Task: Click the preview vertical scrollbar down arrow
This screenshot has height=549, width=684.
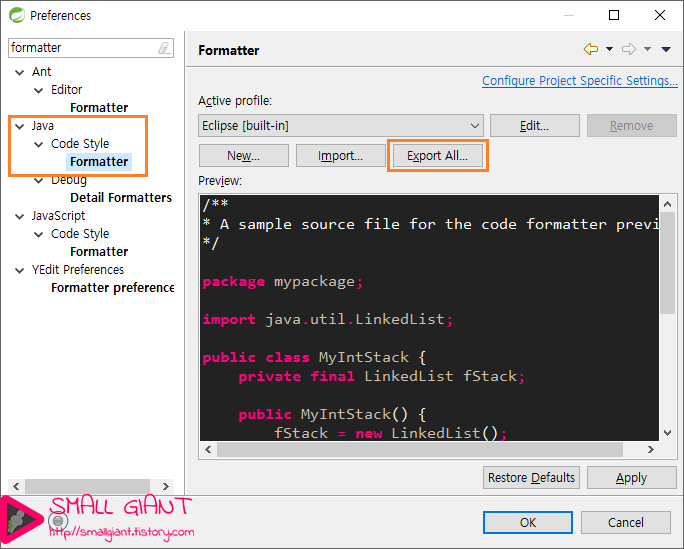Action: point(667,433)
